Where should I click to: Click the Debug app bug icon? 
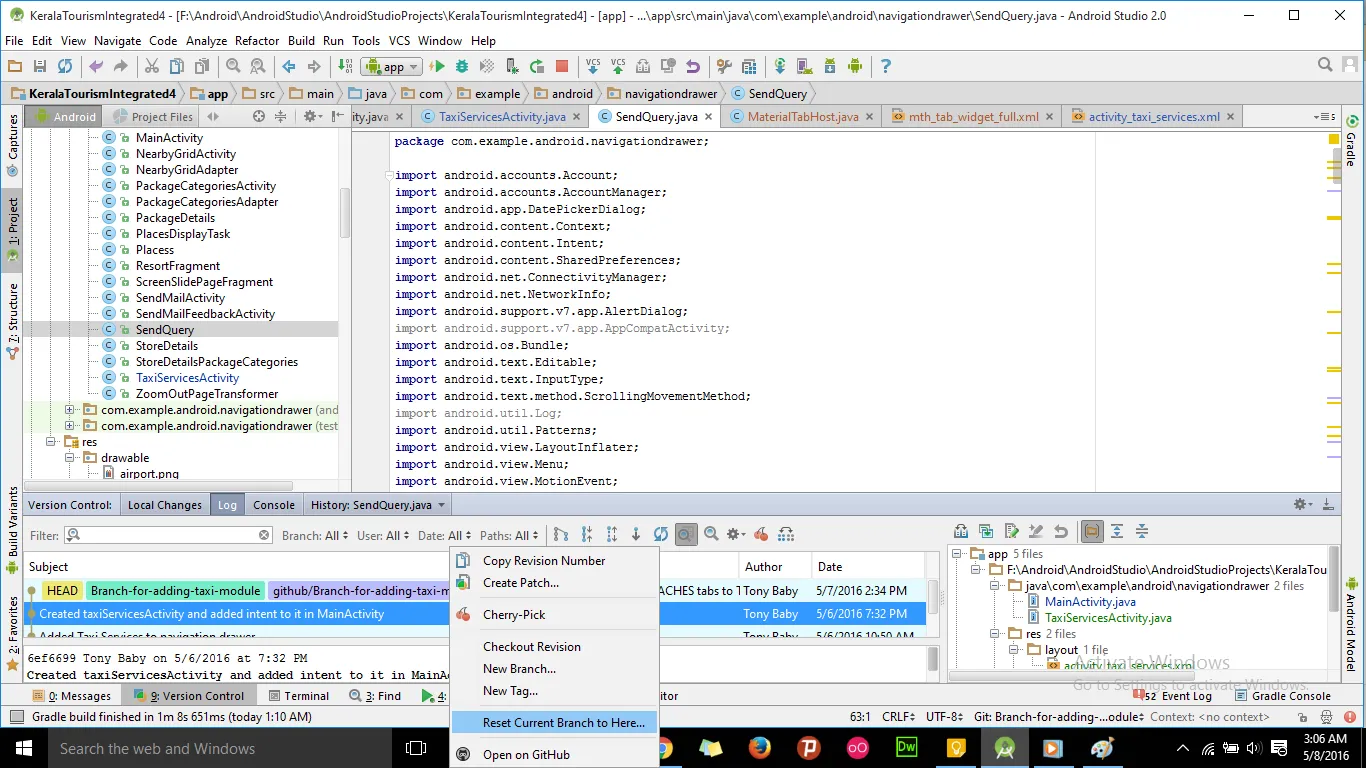462,67
